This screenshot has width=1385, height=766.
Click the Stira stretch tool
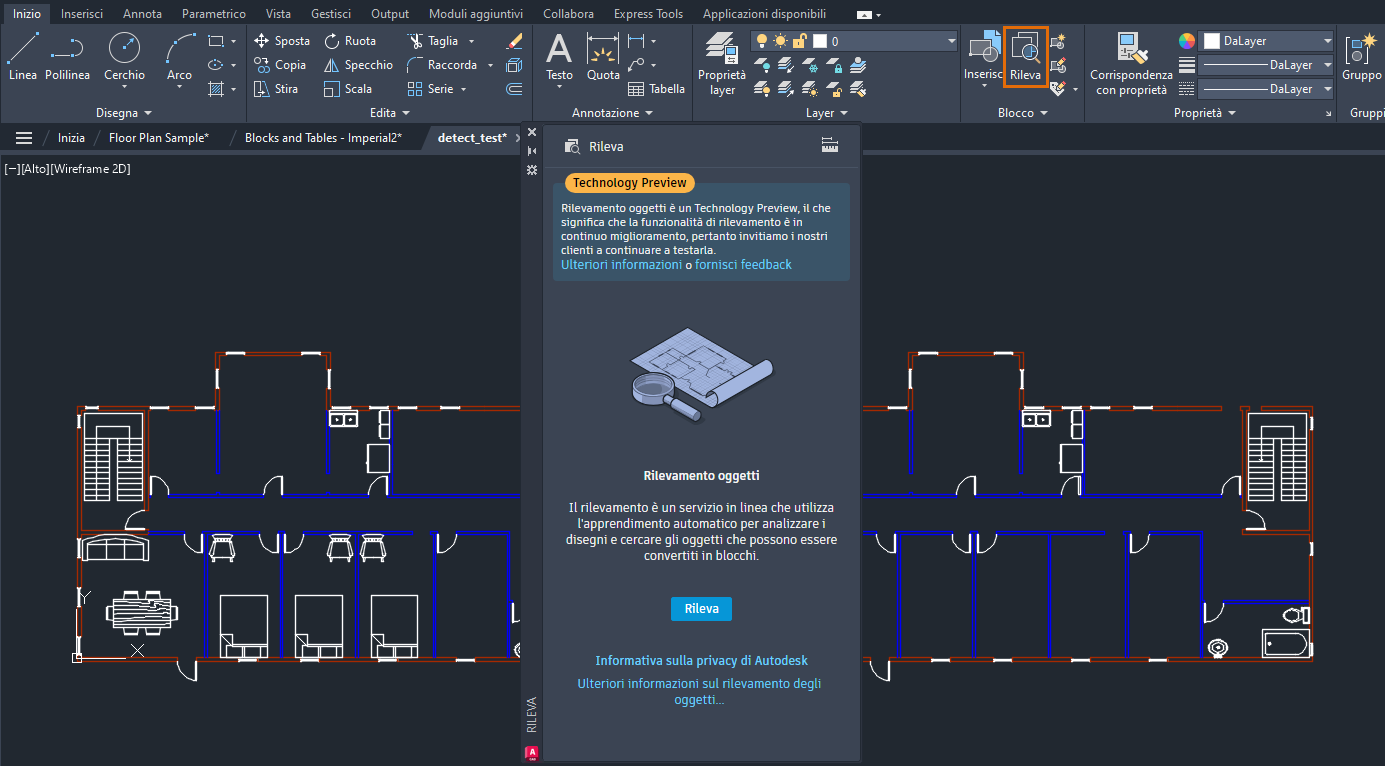tap(276, 89)
